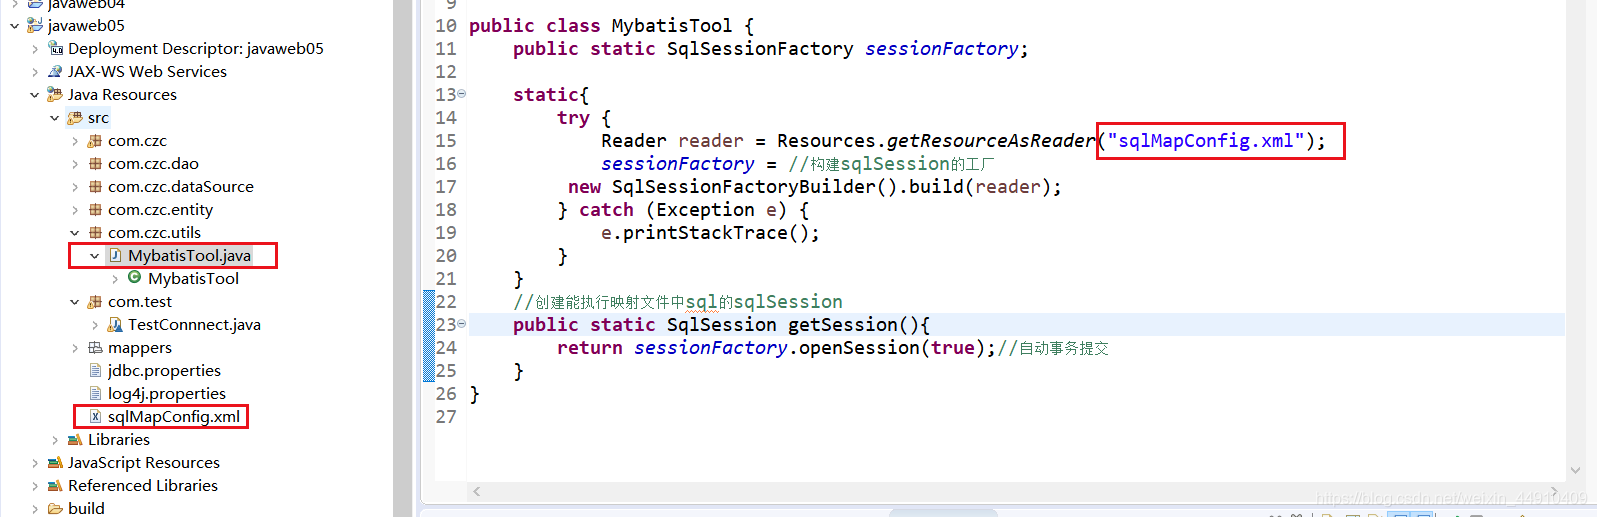
Task: Click the editor horizontal scrollbar left arrow
Action: coord(477,491)
